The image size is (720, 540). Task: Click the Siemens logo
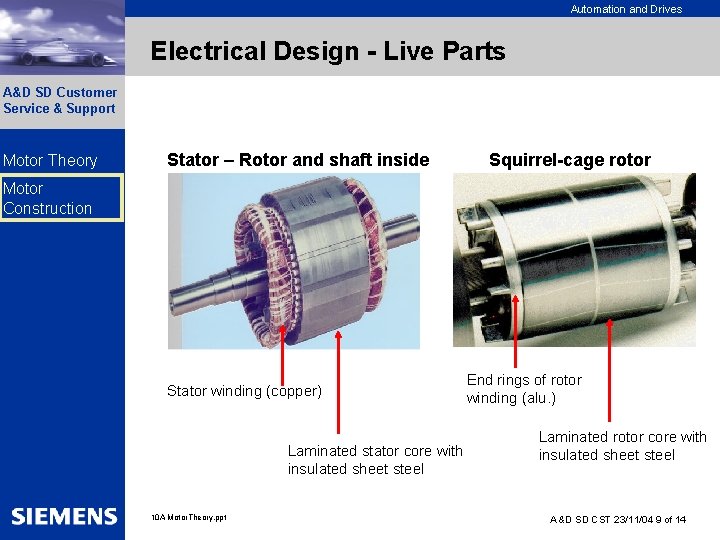pos(64,517)
